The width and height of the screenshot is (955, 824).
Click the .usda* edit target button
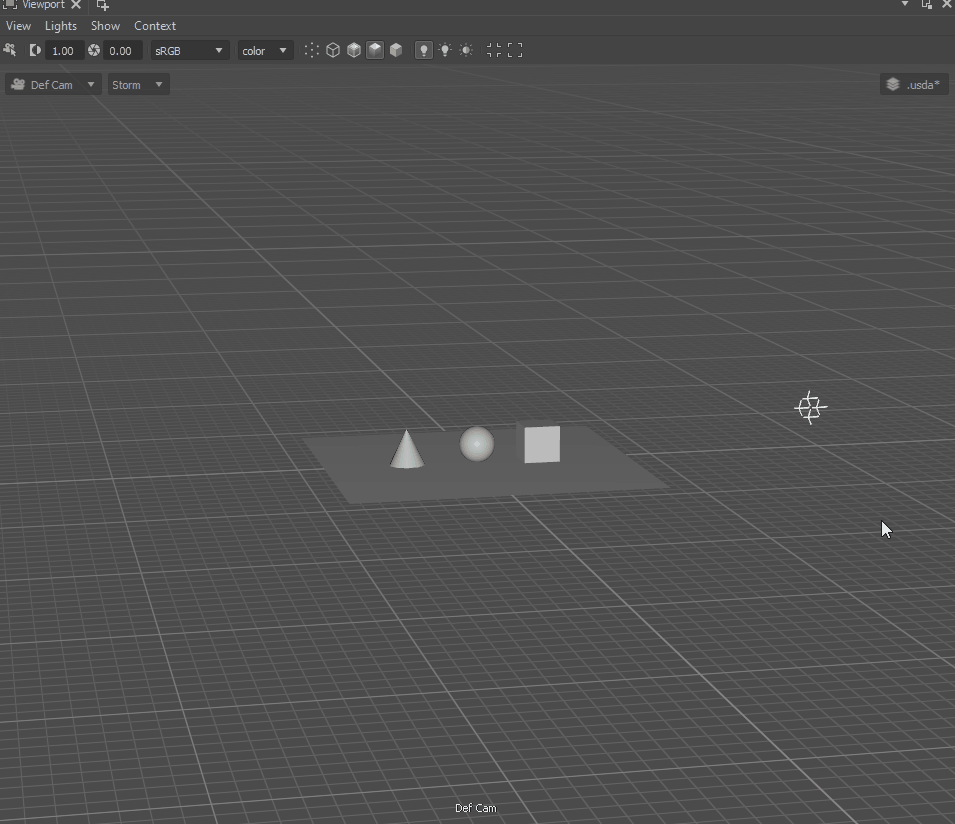click(914, 85)
